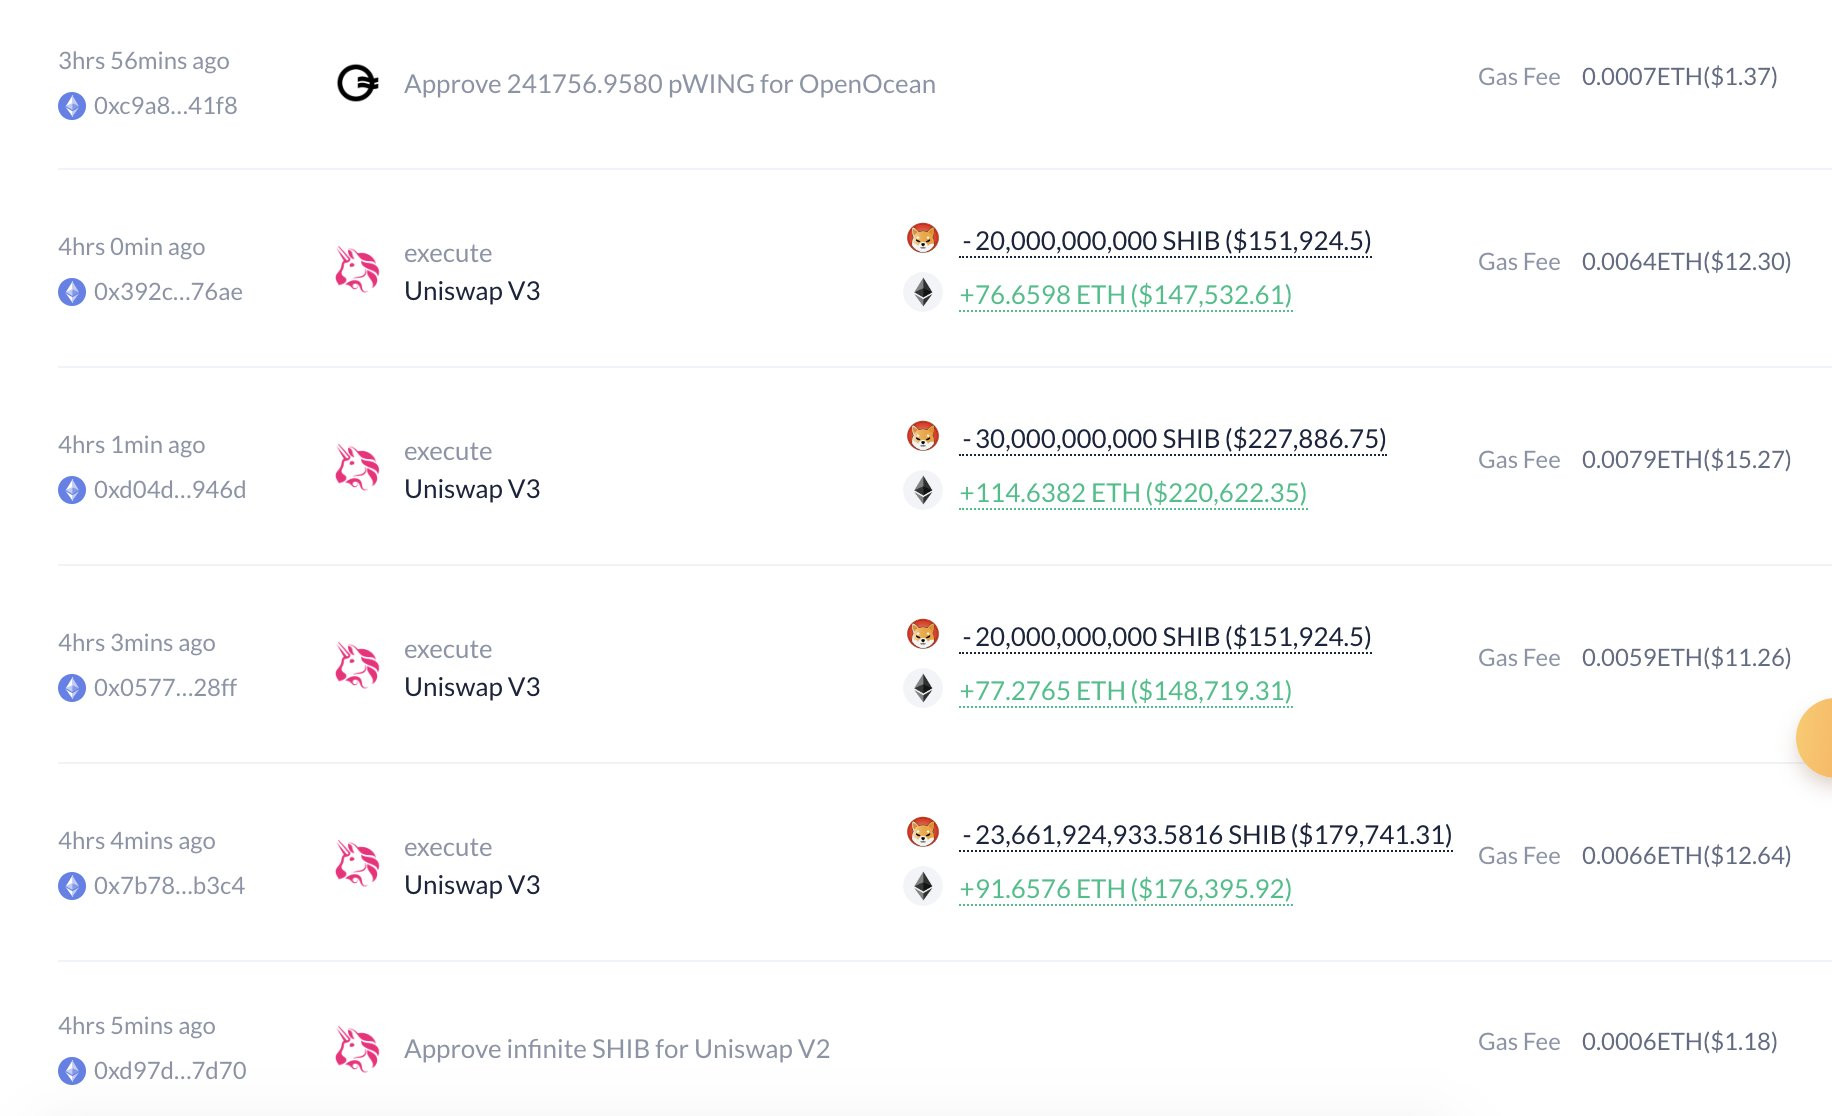Screen dimensions: 1832x1116
Task: Click the SHIB token icon beside -30,000,000,000 SHIB
Action: [x=923, y=437]
